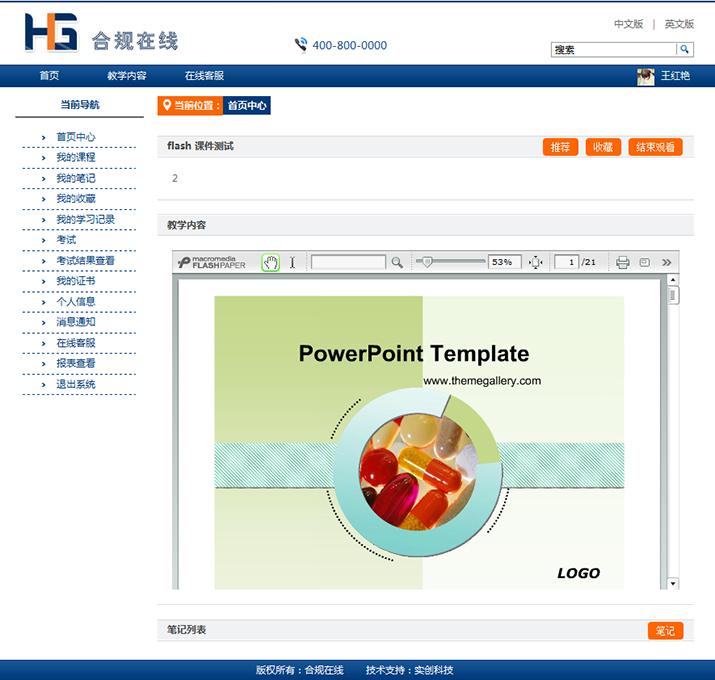This screenshot has width=715, height=680.
Task: Open 教学内容 in the top navigation bar
Action: tap(127, 76)
